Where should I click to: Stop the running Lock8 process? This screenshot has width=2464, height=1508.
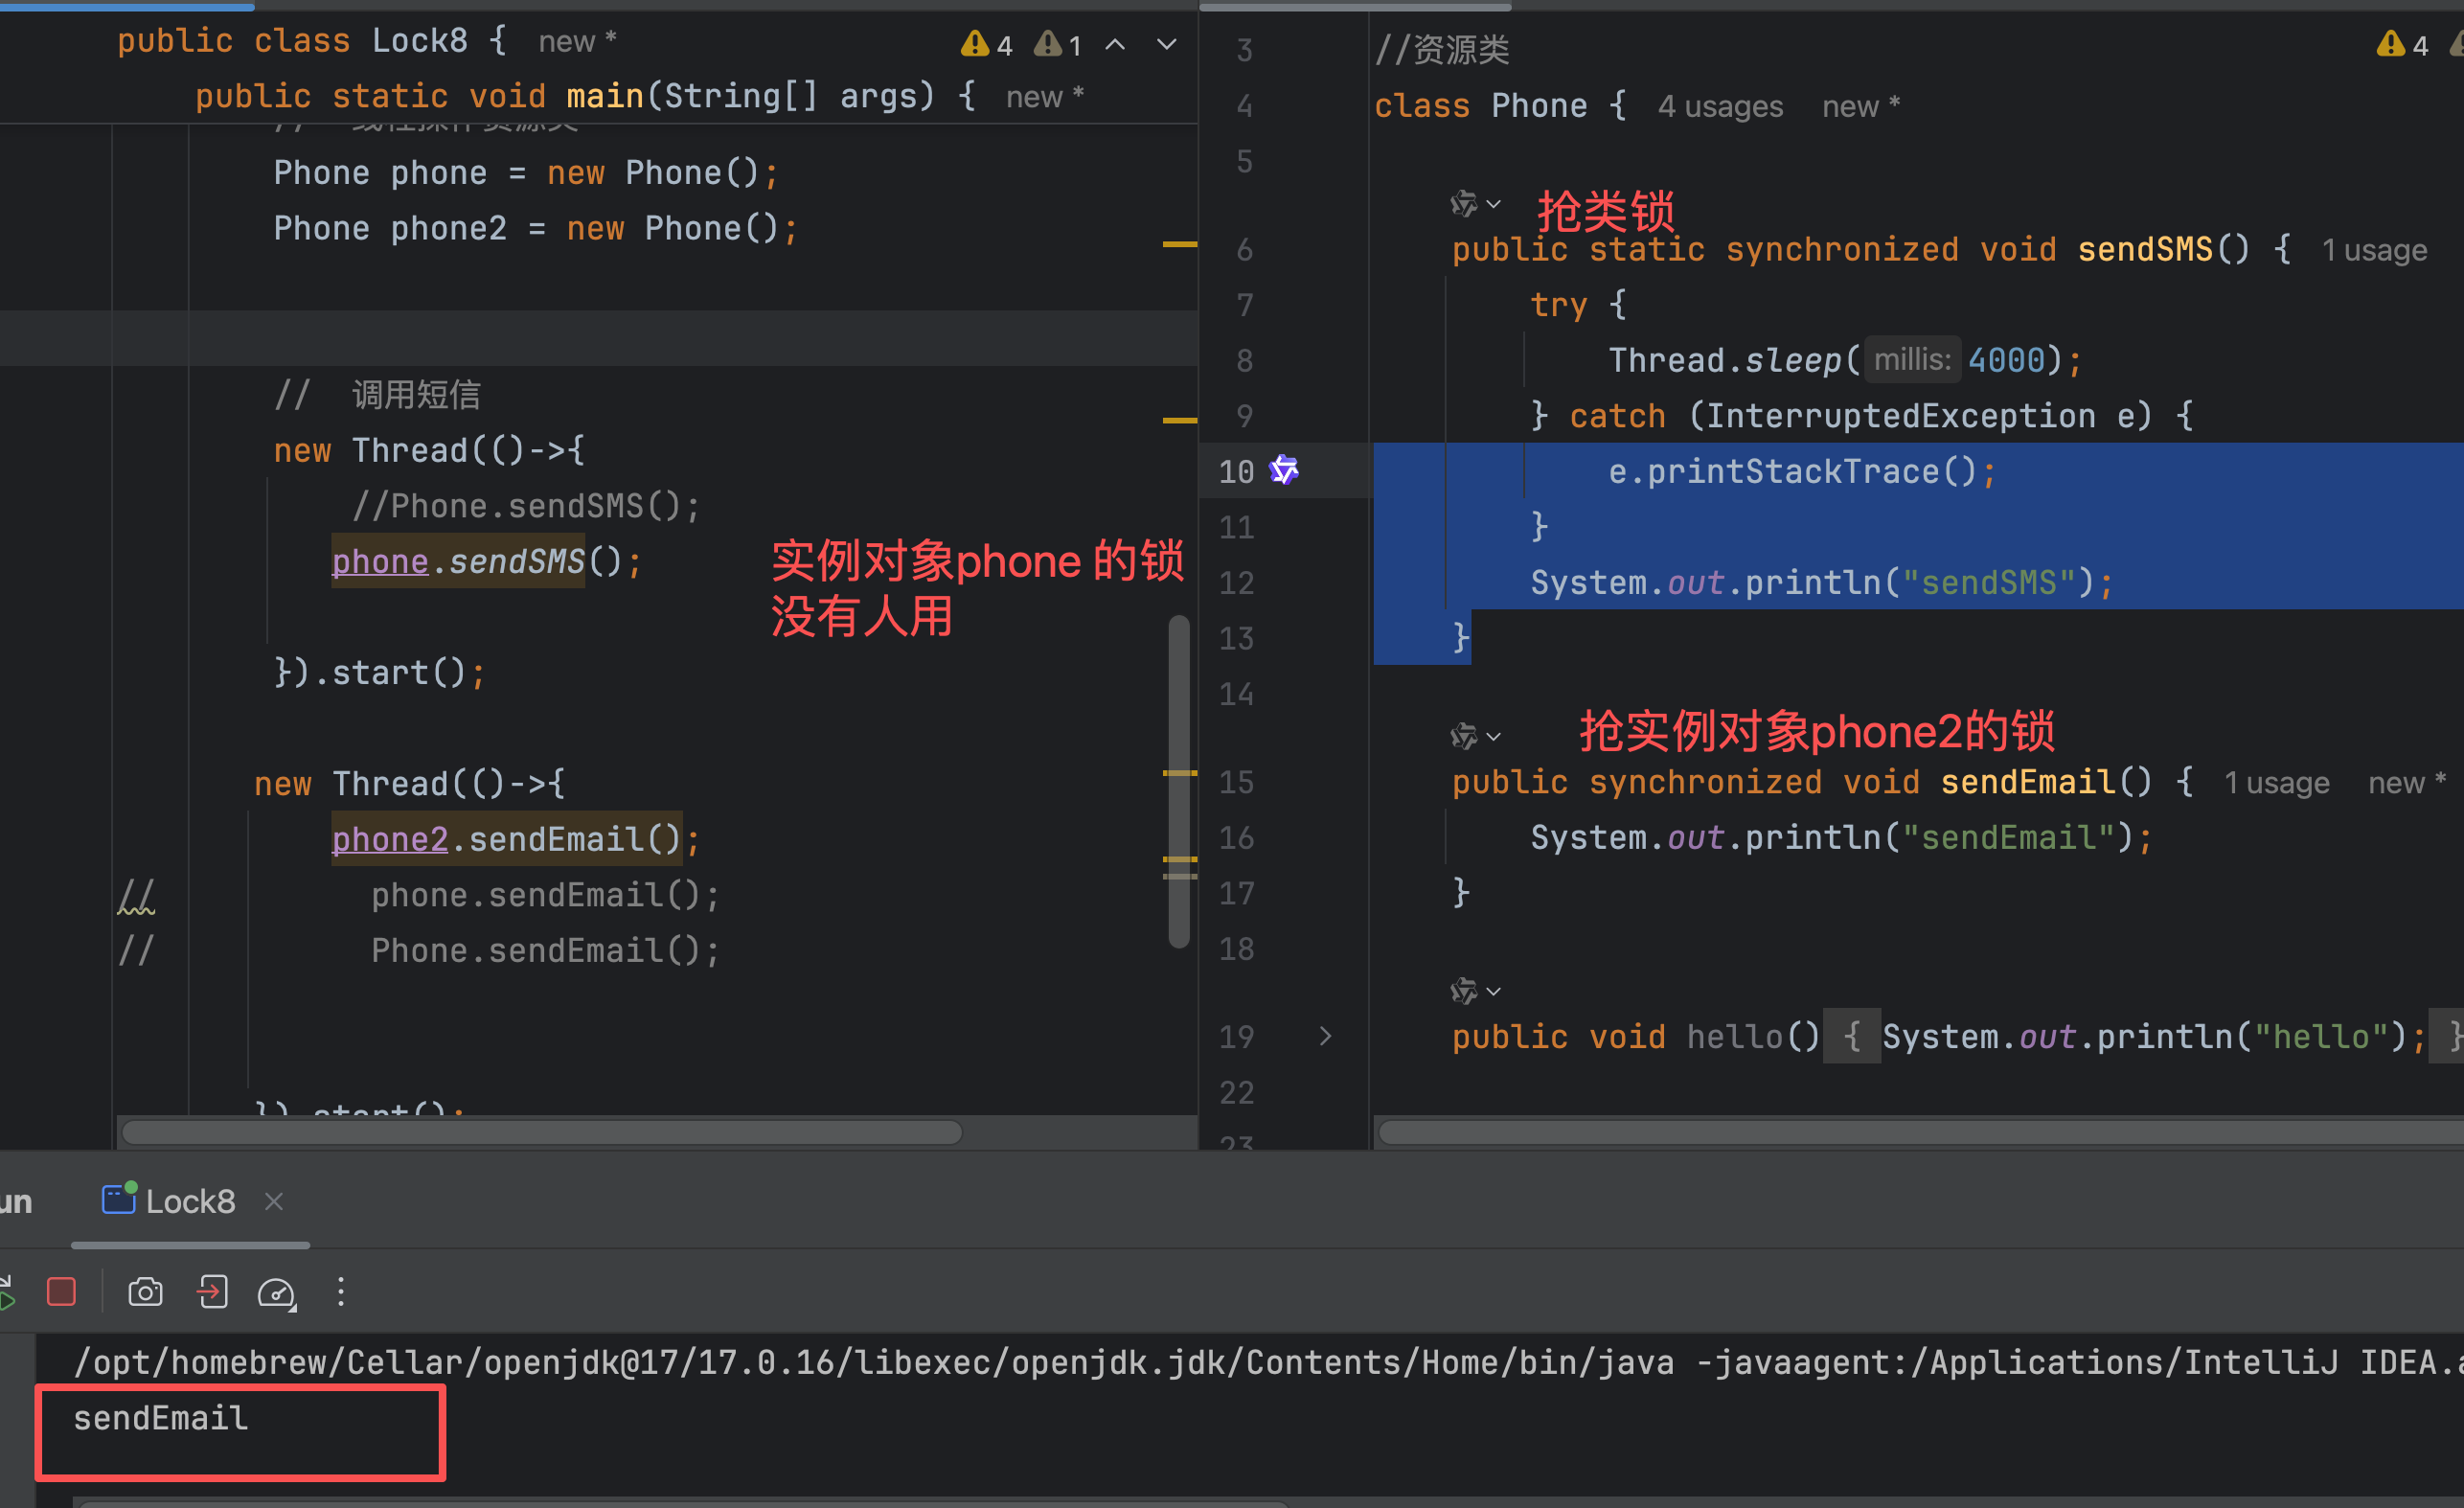pos(61,1292)
